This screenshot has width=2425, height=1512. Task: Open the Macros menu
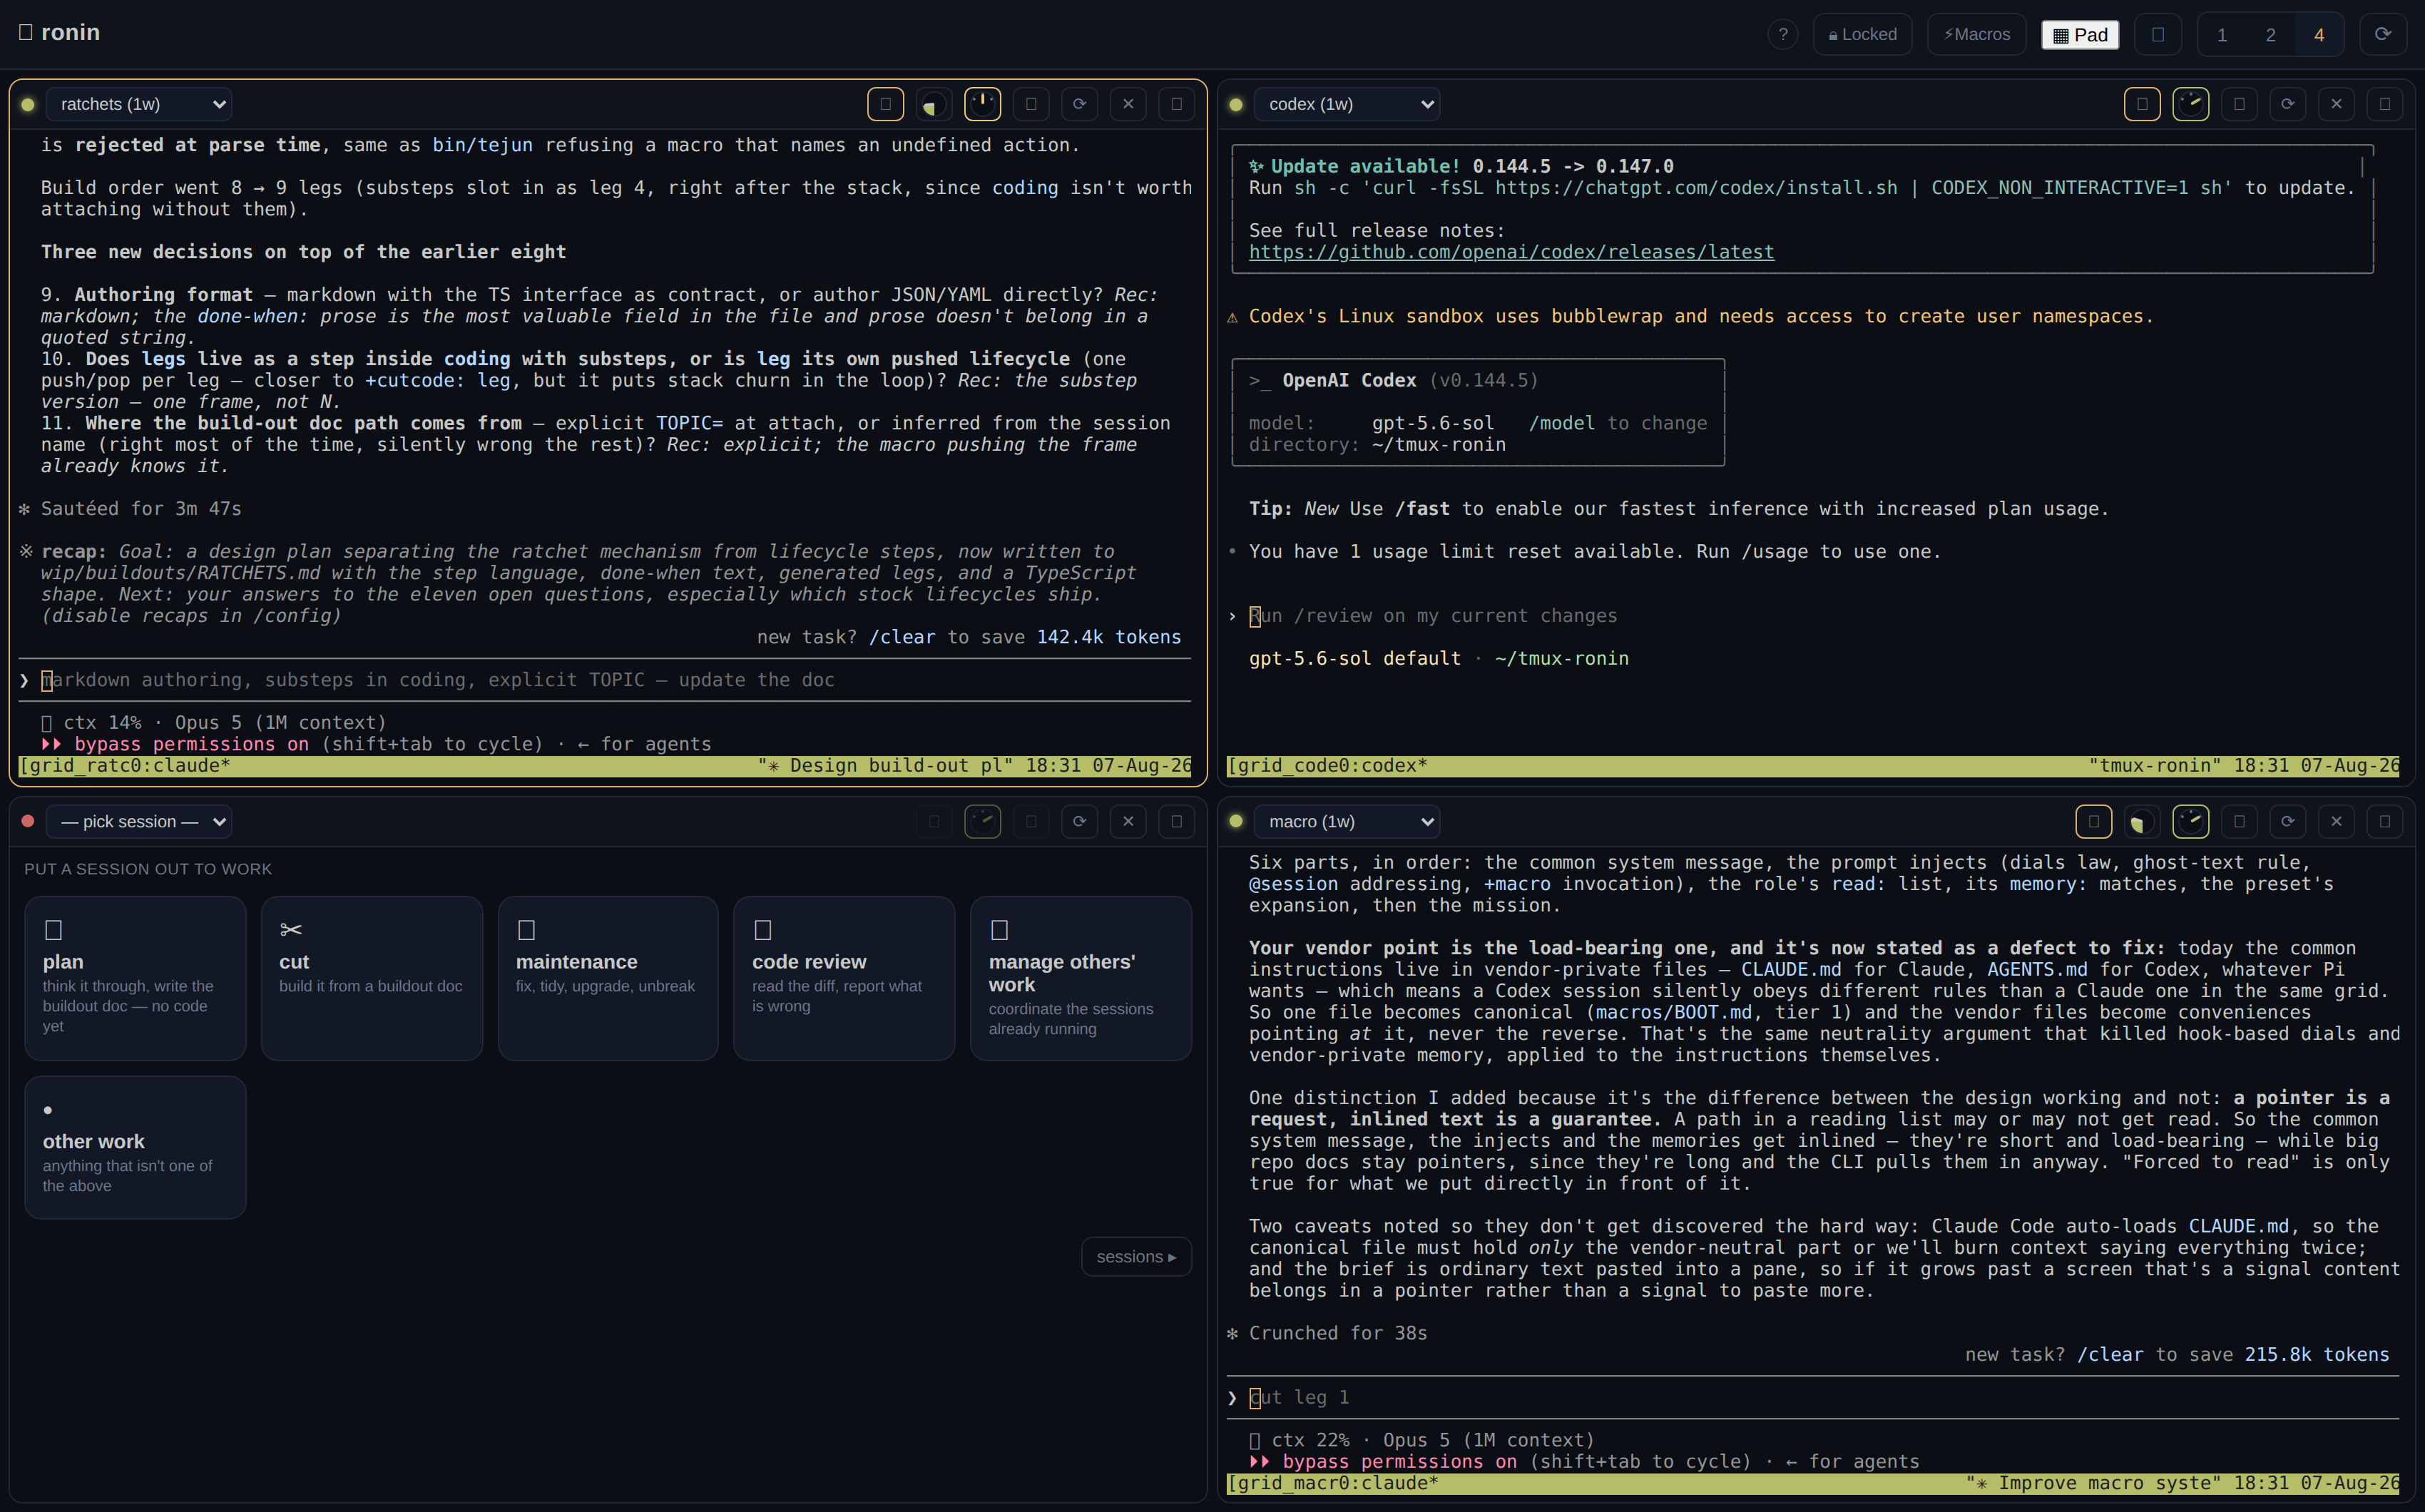(x=1976, y=34)
